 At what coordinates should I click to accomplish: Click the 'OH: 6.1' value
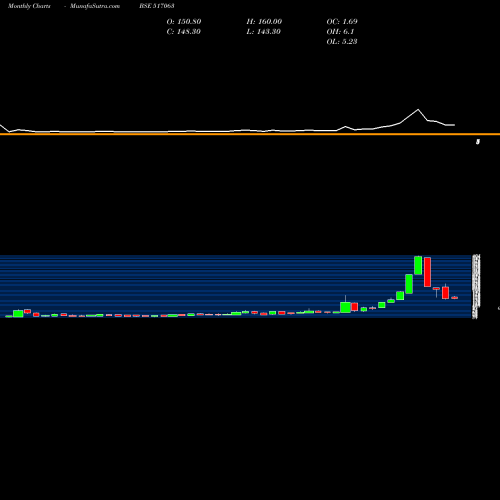pyautogui.click(x=340, y=31)
